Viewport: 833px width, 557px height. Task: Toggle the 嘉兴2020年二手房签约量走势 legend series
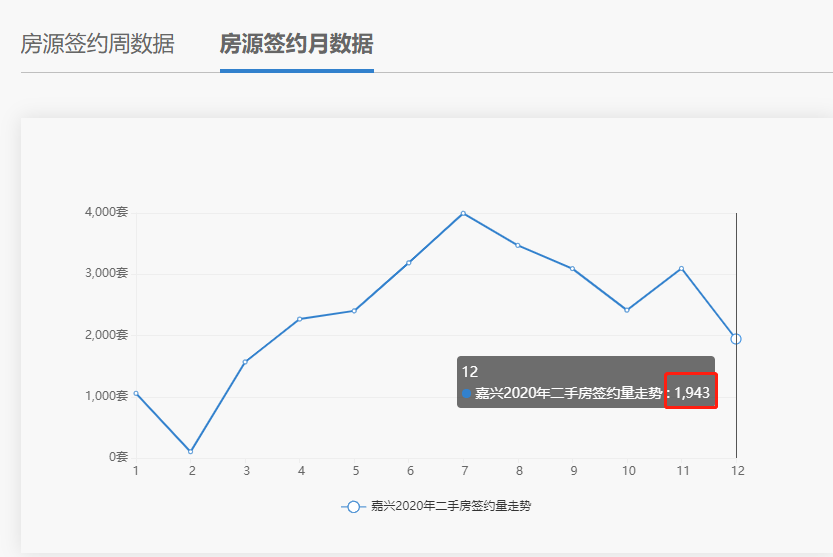click(450, 506)
